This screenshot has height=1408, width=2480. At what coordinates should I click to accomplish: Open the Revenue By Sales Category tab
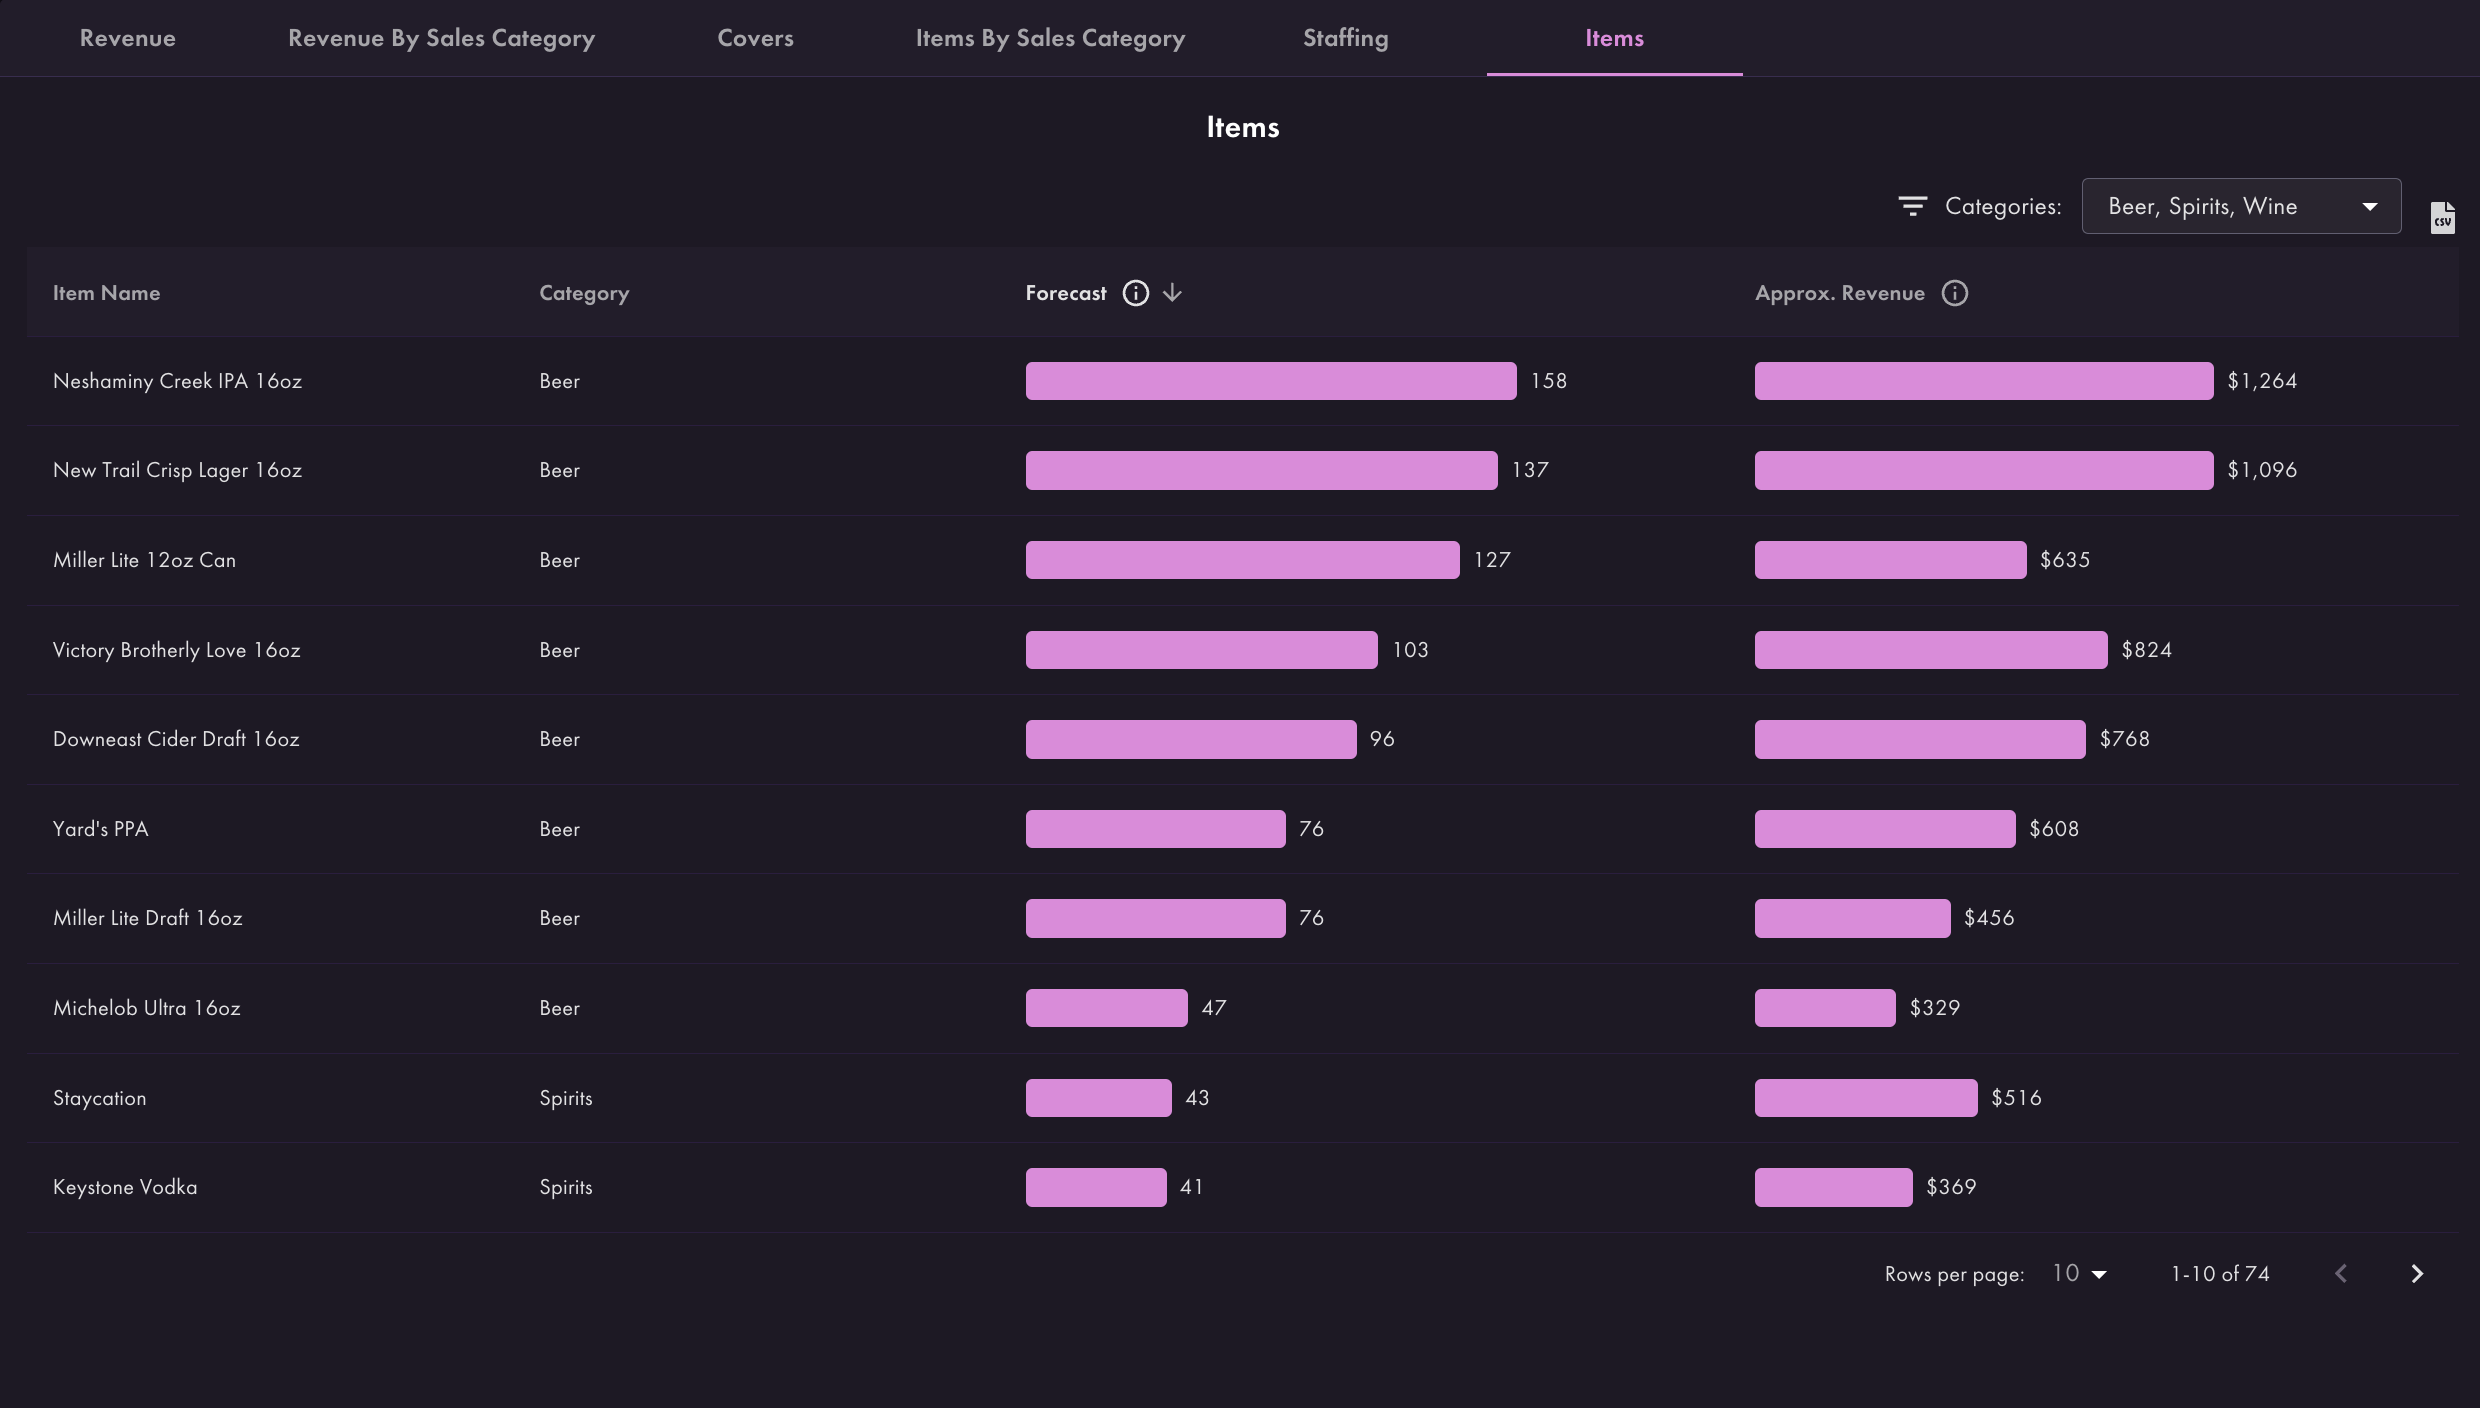coord(441,38)
